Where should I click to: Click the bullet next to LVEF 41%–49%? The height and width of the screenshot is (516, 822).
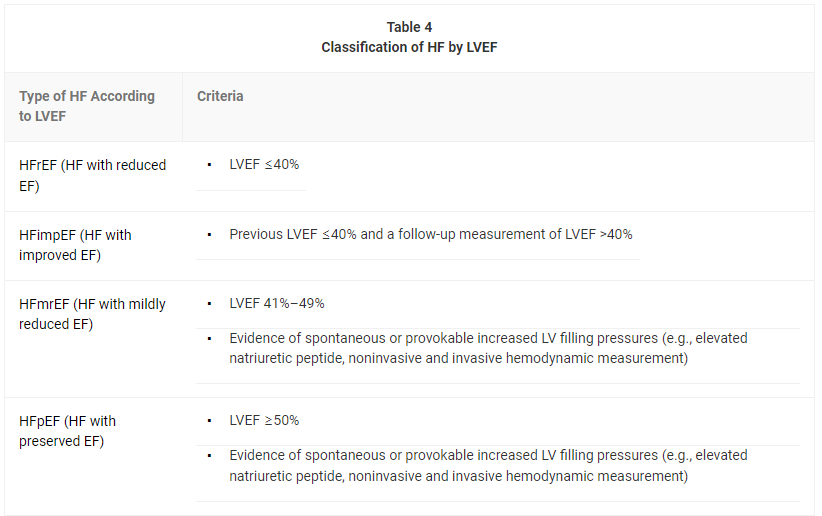click(x=209, y=304)
